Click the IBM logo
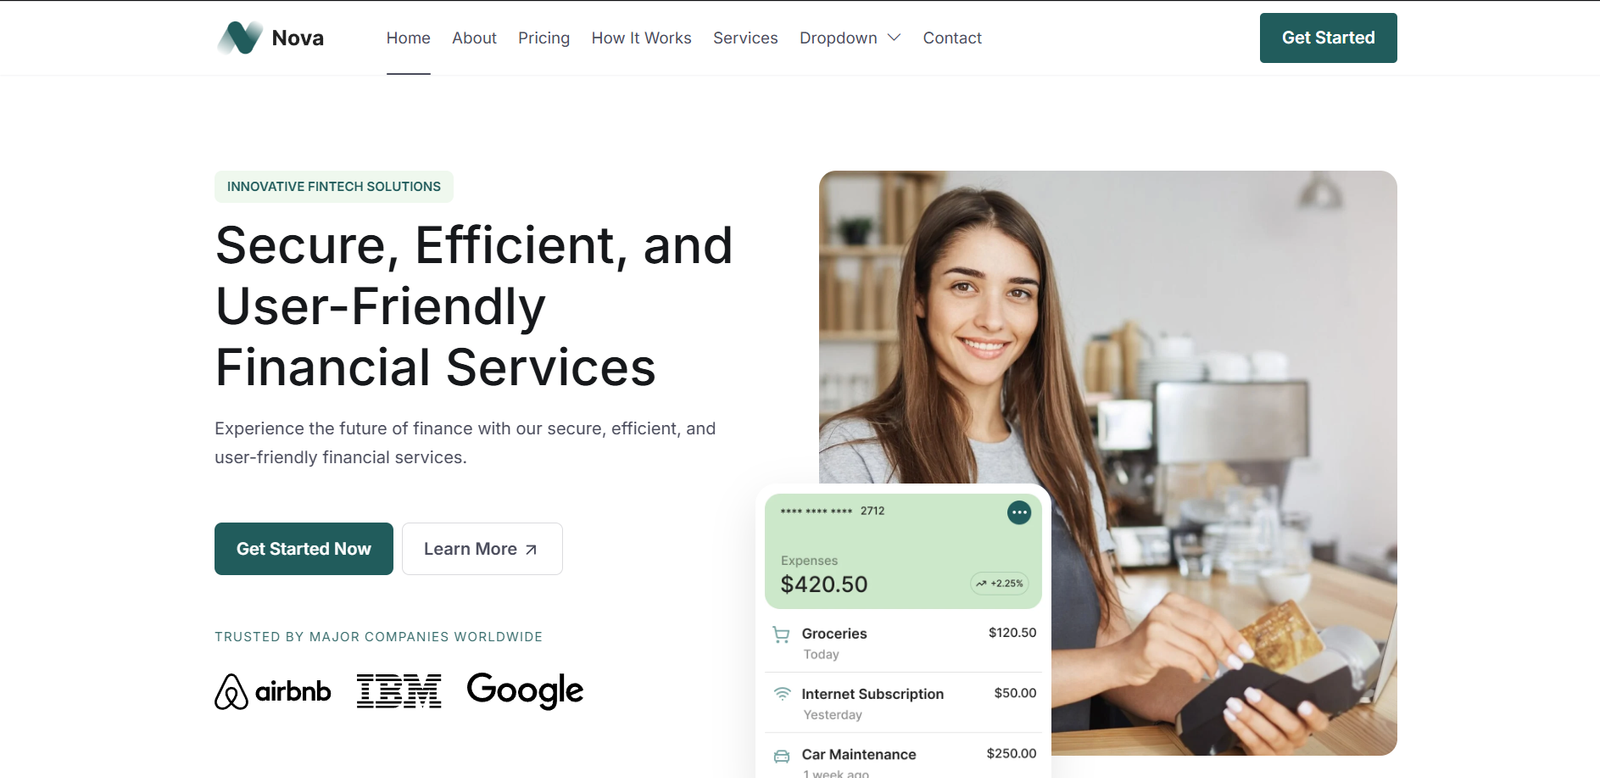 [399, 691]
